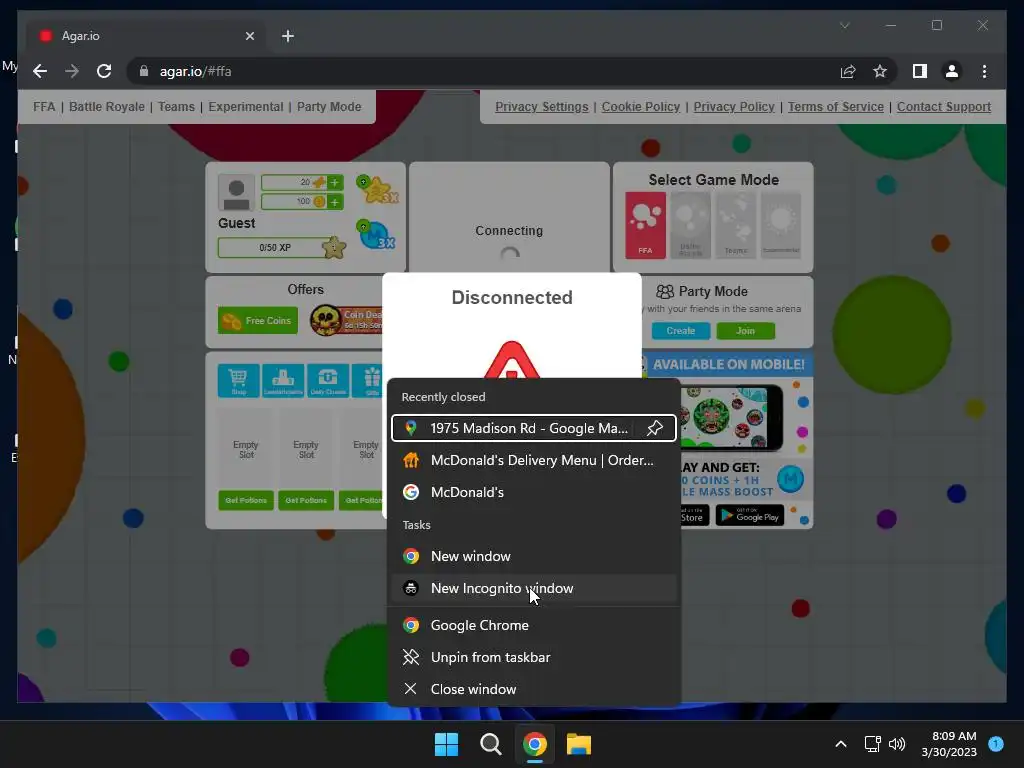Reload the agar.io page
1024x768 pixels.
[x=104, y=71]
